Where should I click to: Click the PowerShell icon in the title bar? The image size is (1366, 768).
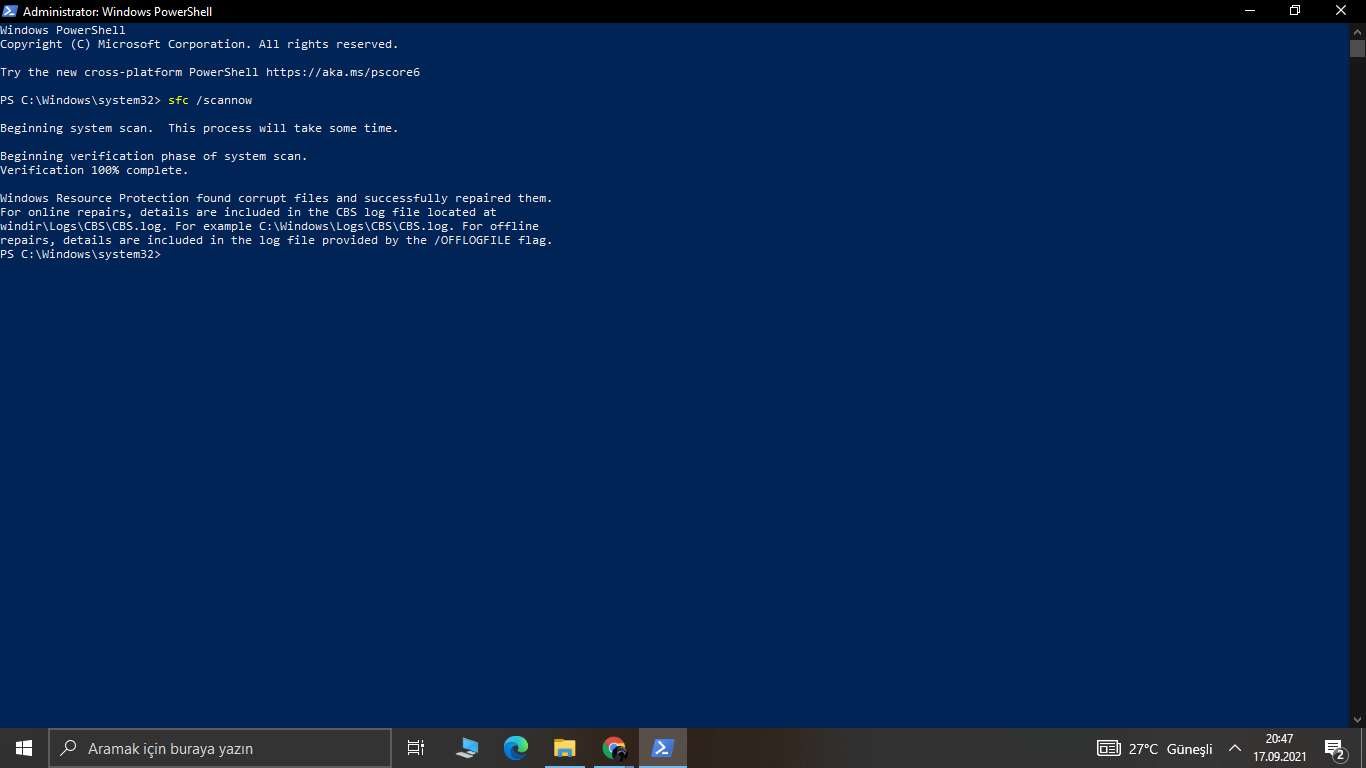[x=10, y=11]
